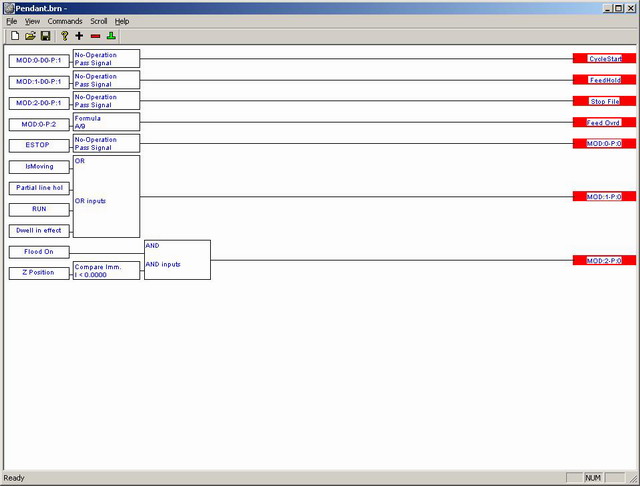640x486 pixels.
Task: Click the No-Operation block after ESTOP
Action: pos(106,143)
